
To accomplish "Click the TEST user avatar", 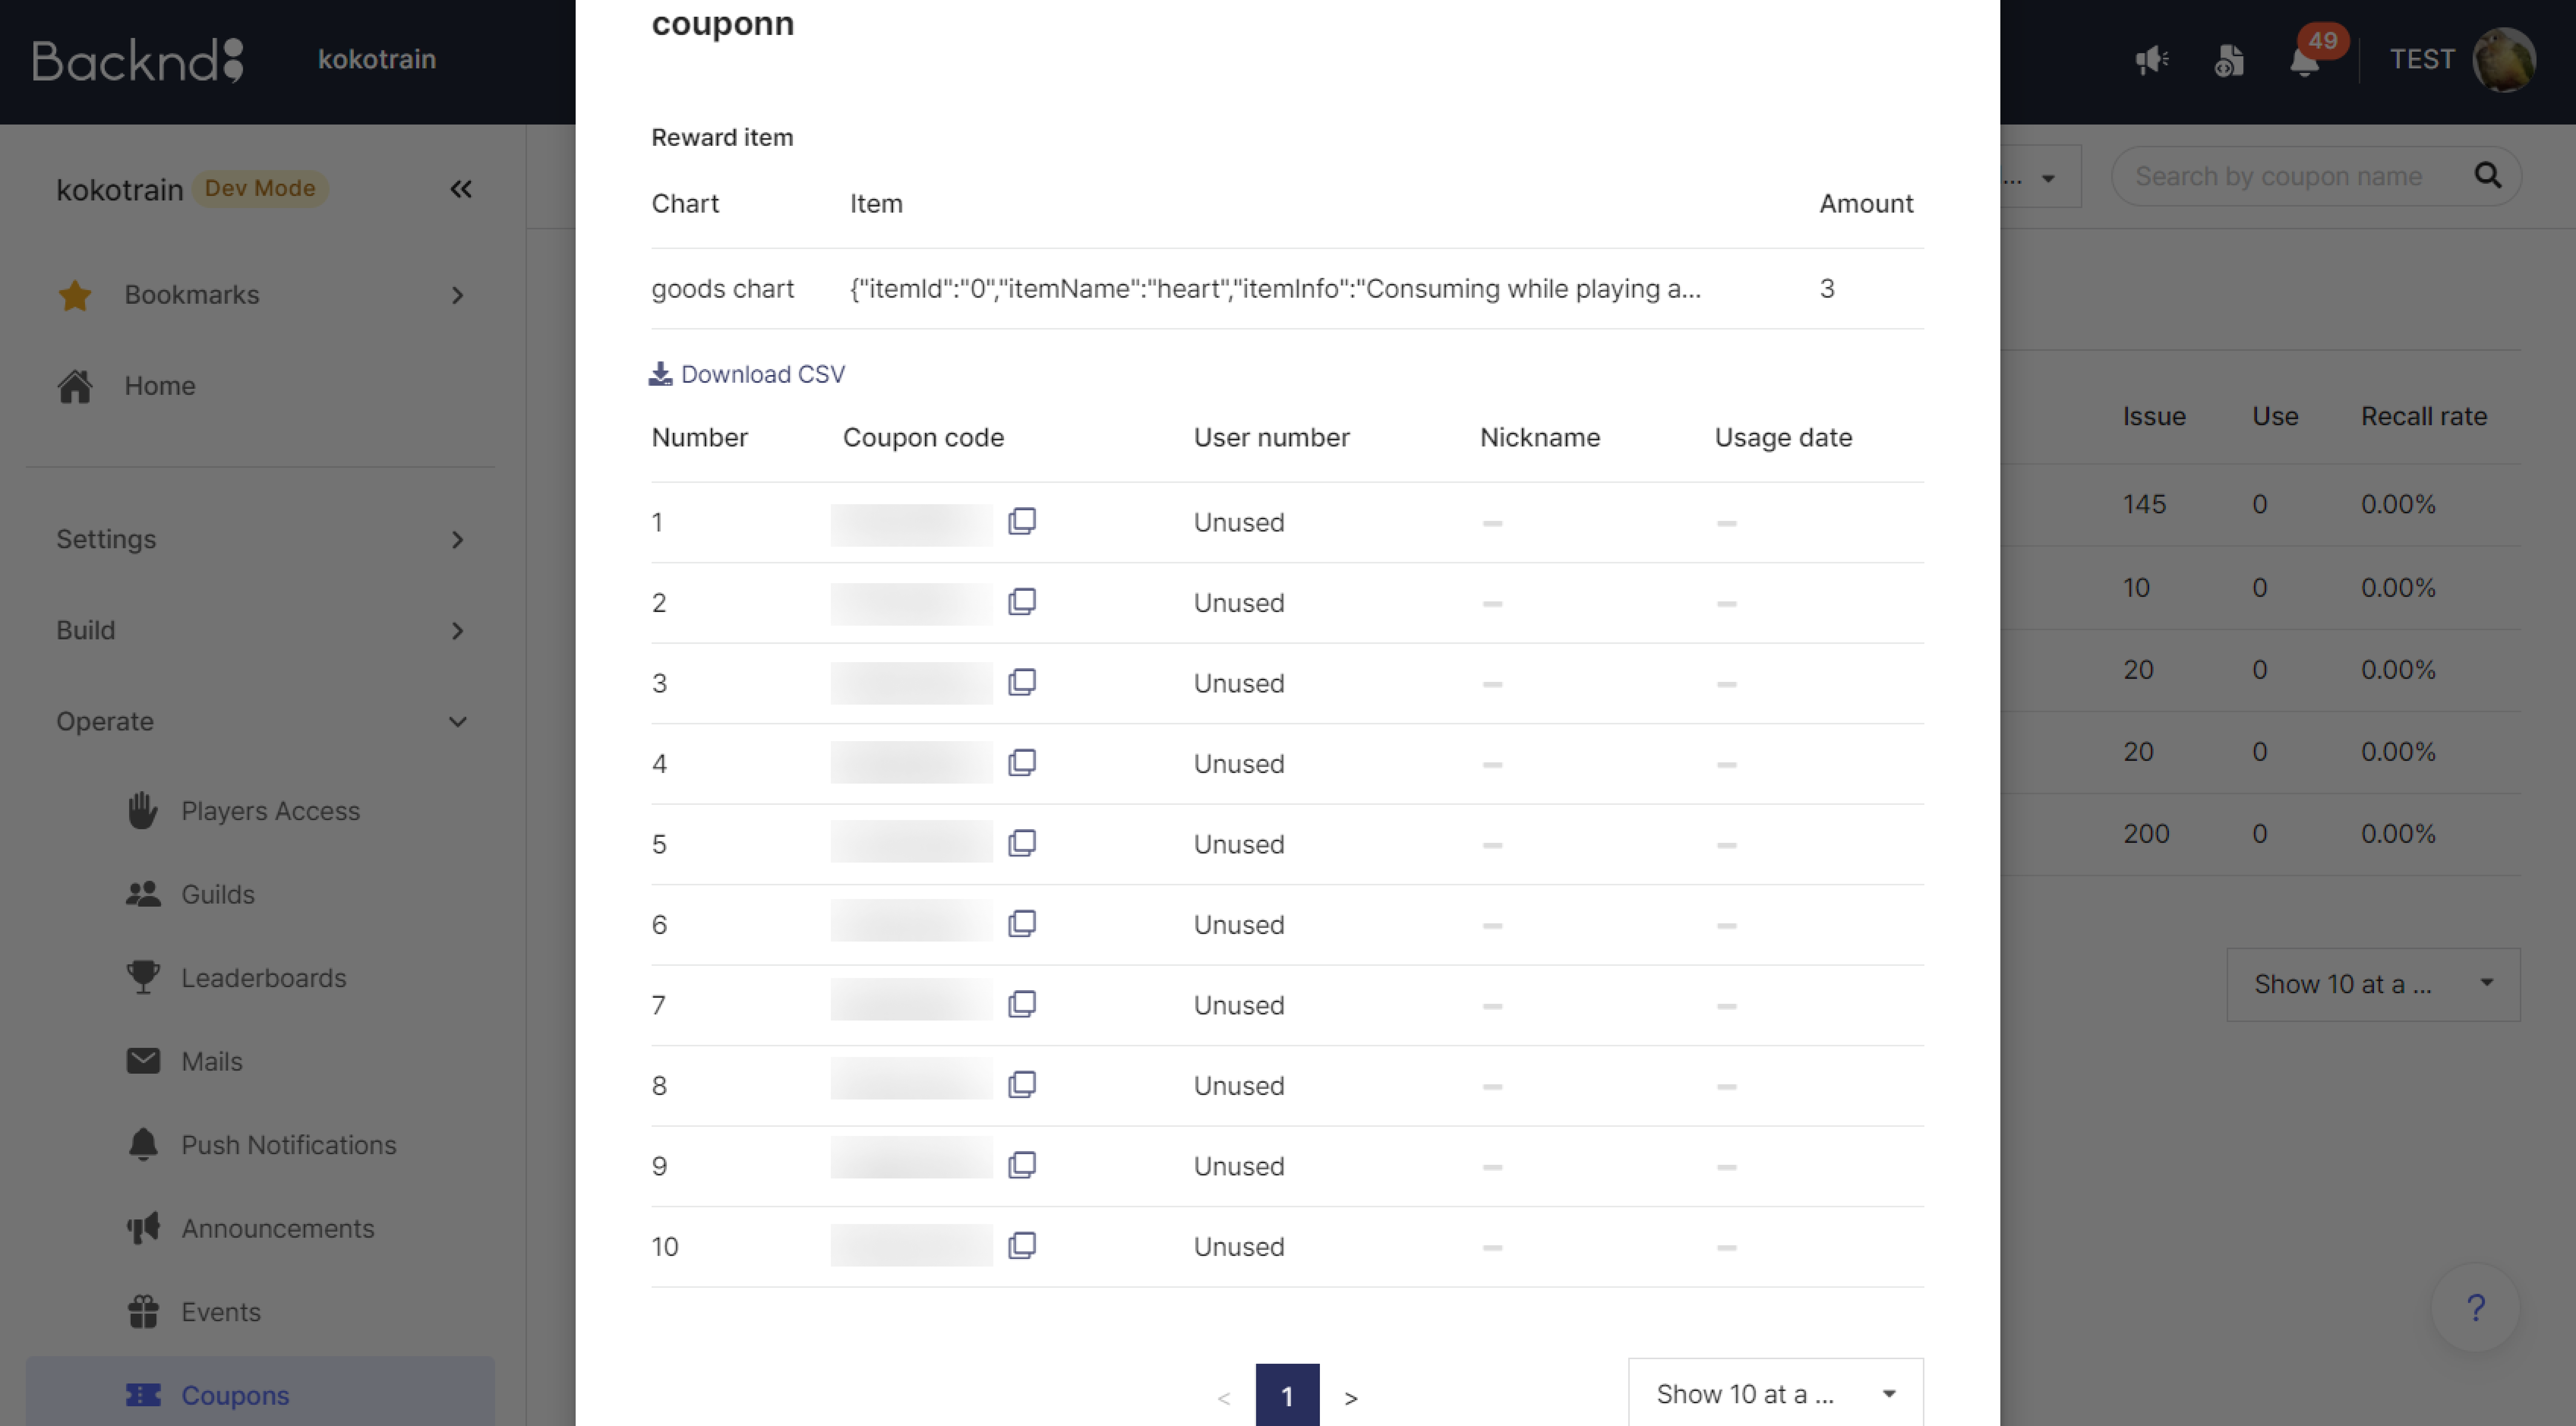I will point(2504,60).
